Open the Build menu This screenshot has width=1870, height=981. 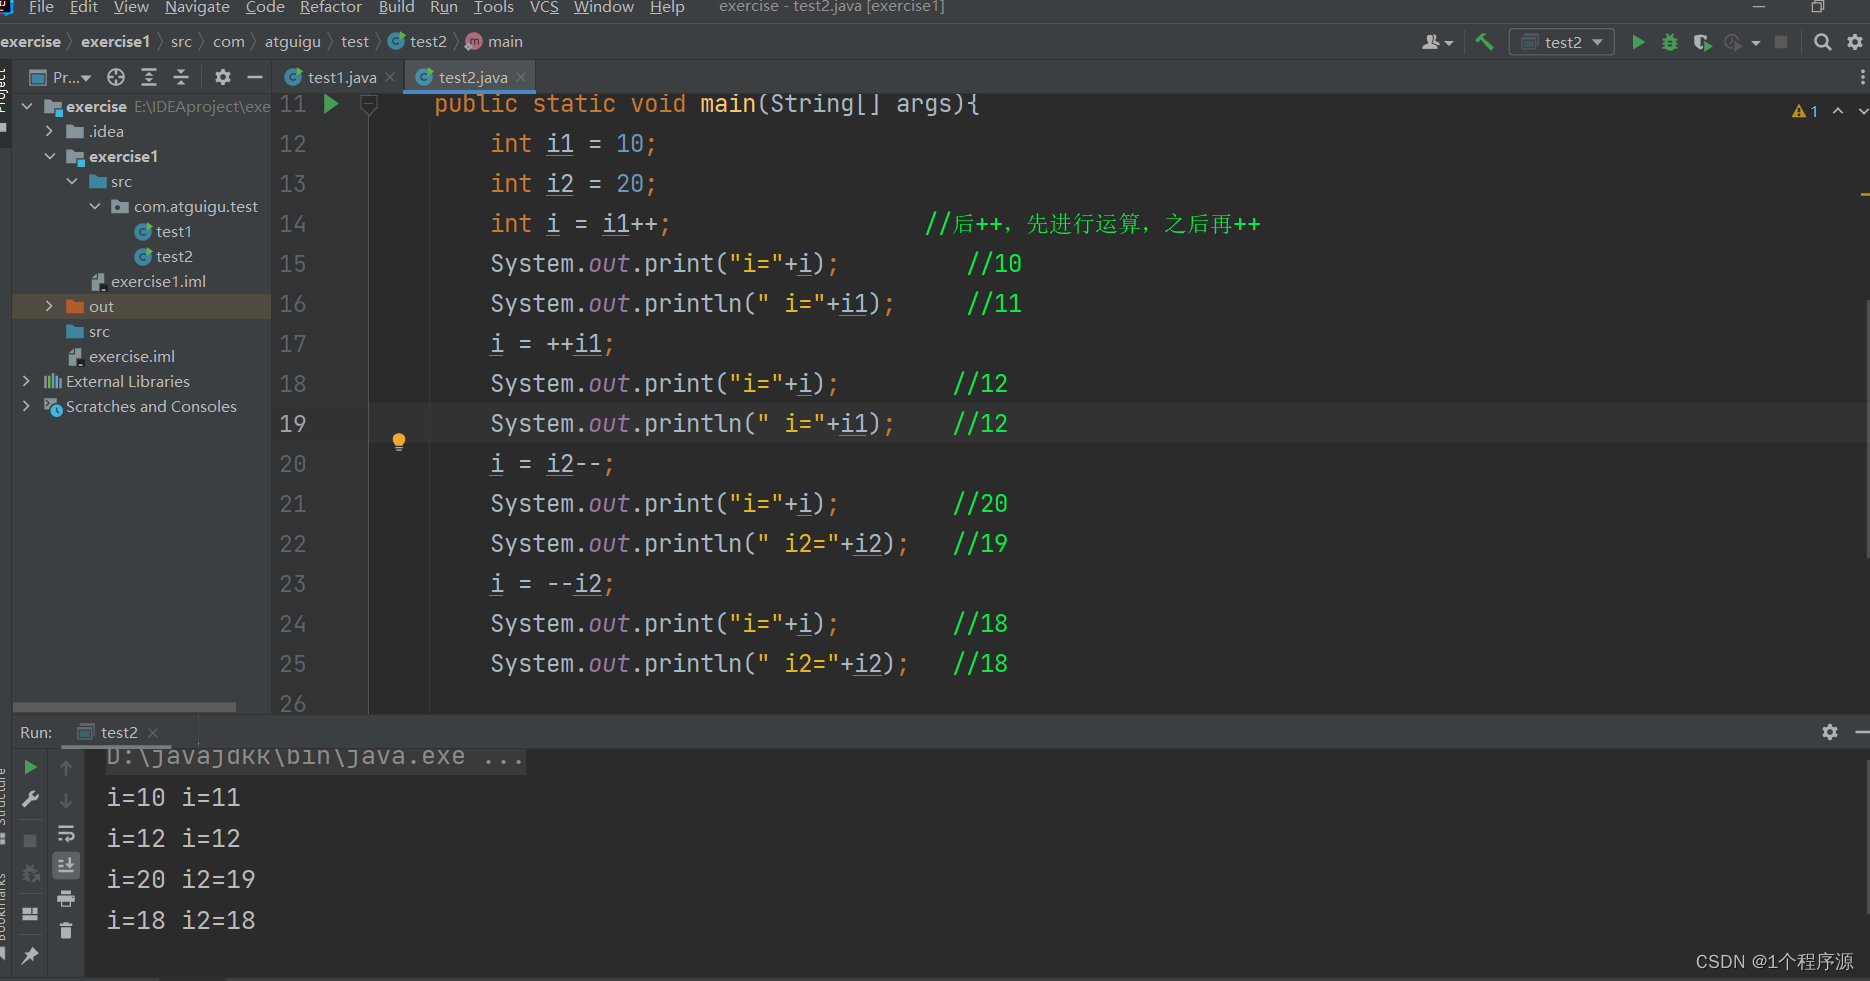click(396, 8)
